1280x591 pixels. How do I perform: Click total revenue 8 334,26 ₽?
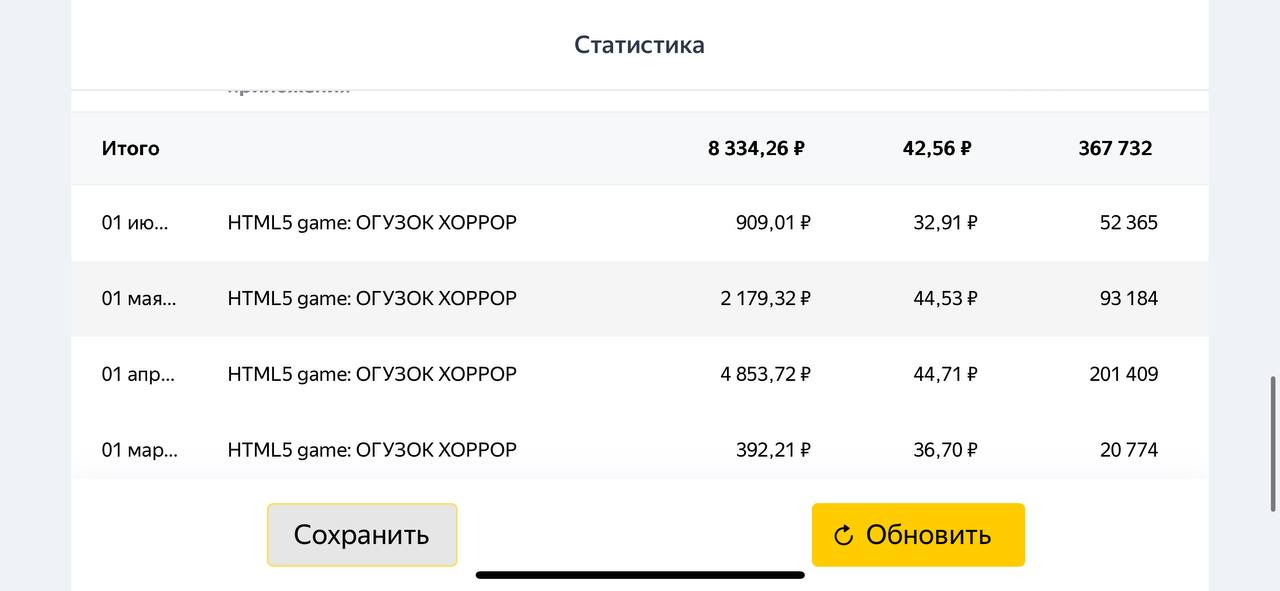(x=756, y=148)
